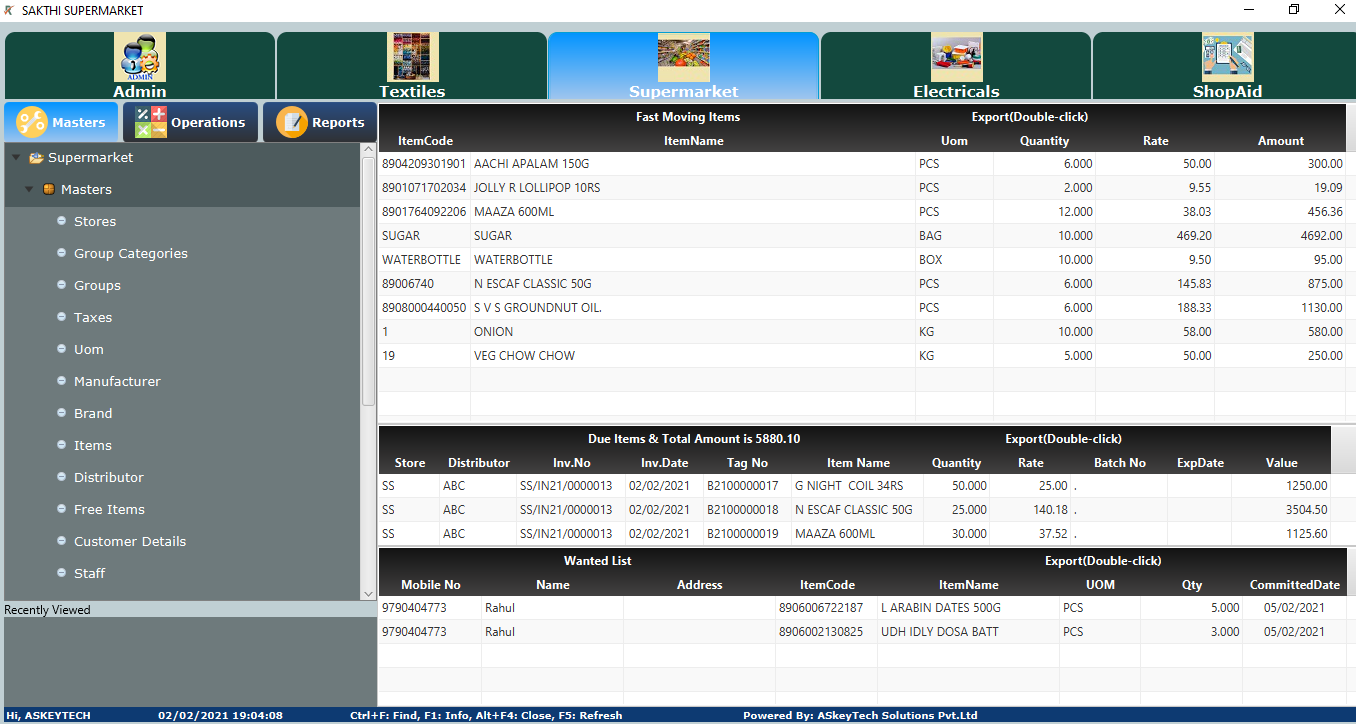Click the Masters tab icon
Viewport: 1356px width, 724px height.
[x=32, y=122]
